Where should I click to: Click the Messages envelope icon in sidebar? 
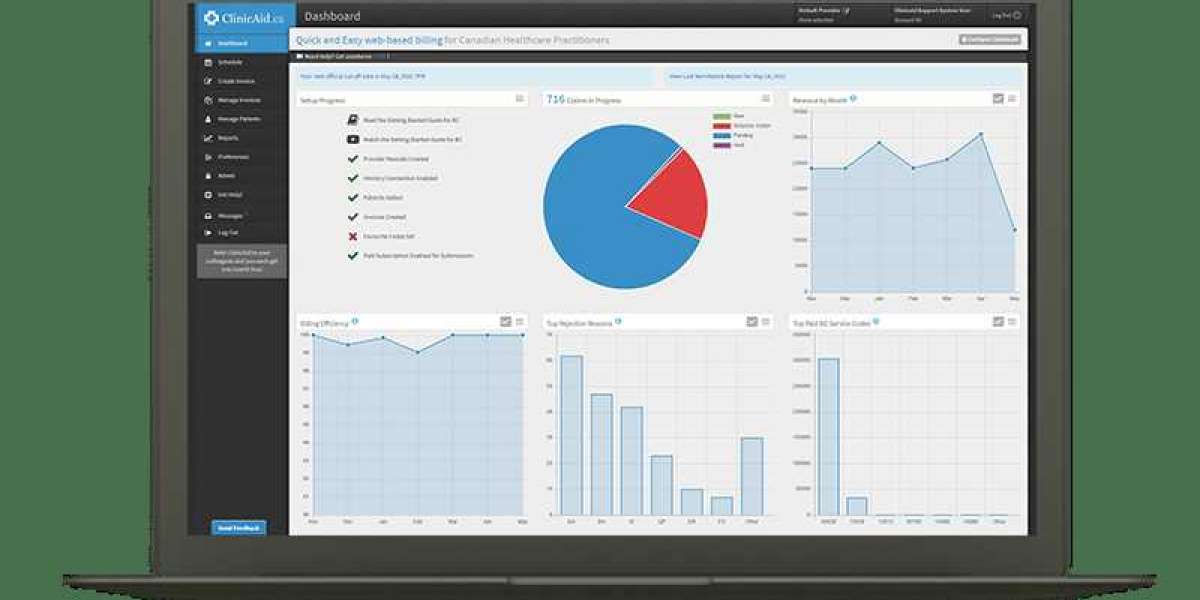tap(208, 216)
